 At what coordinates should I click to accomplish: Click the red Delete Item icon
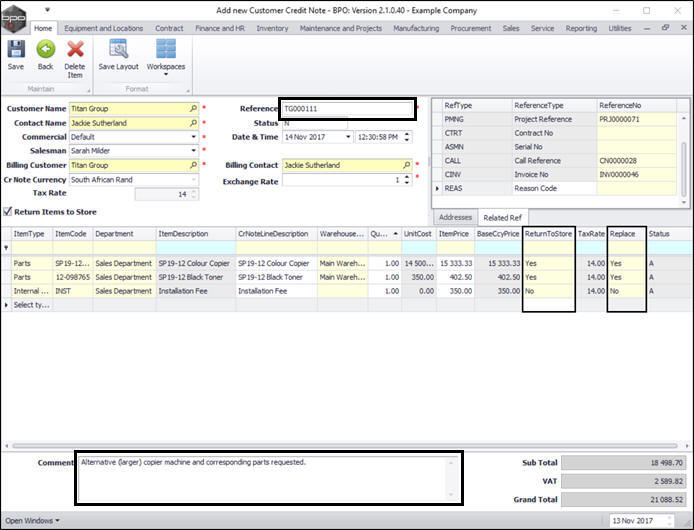[75, 49]
